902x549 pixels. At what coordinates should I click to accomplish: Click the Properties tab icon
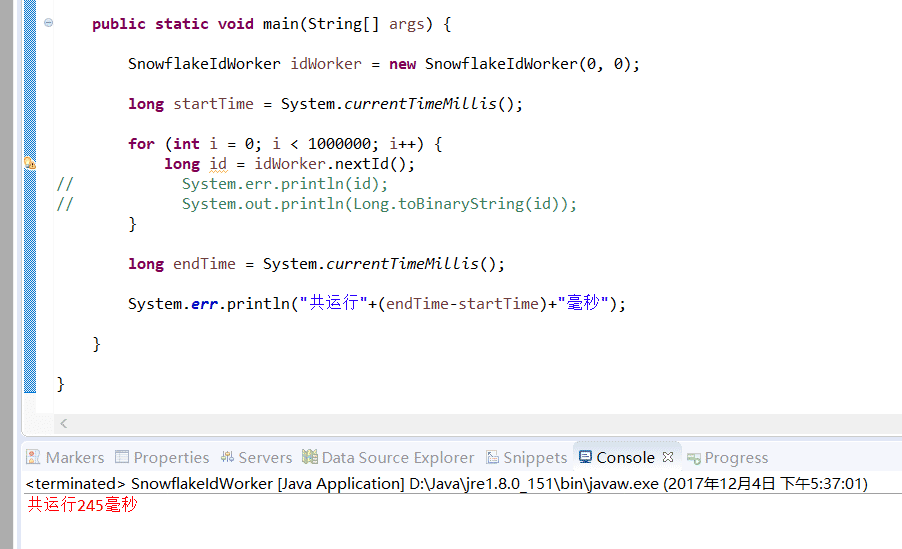pos(122,457)
